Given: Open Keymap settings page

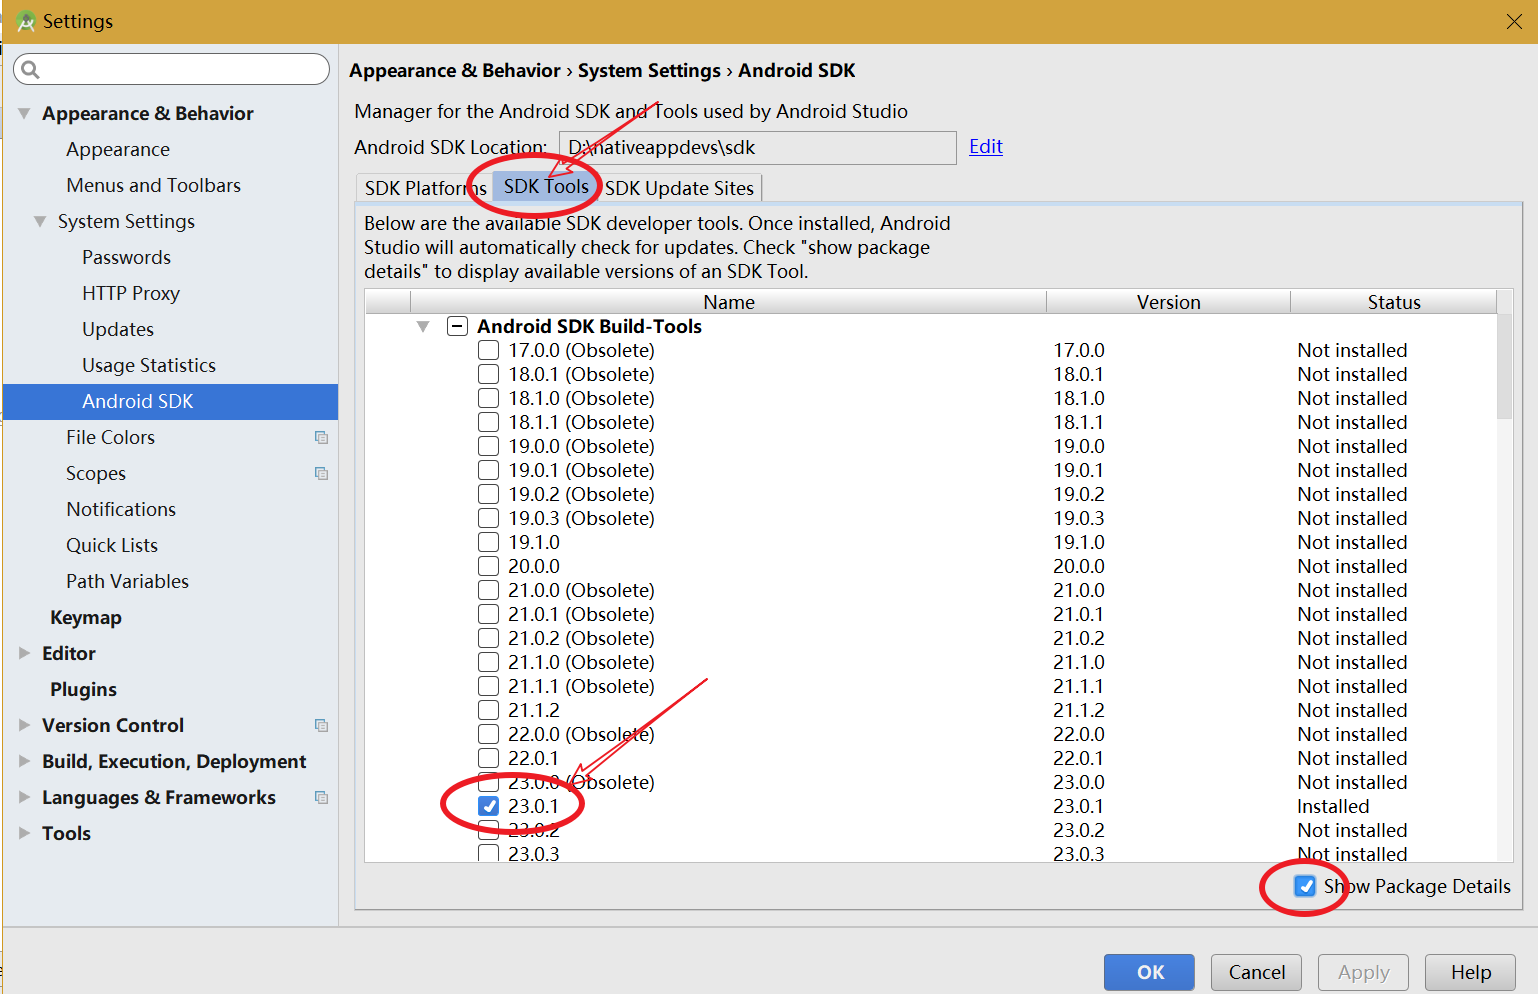Looking at the screenshot, I should (x=86, y=617).
